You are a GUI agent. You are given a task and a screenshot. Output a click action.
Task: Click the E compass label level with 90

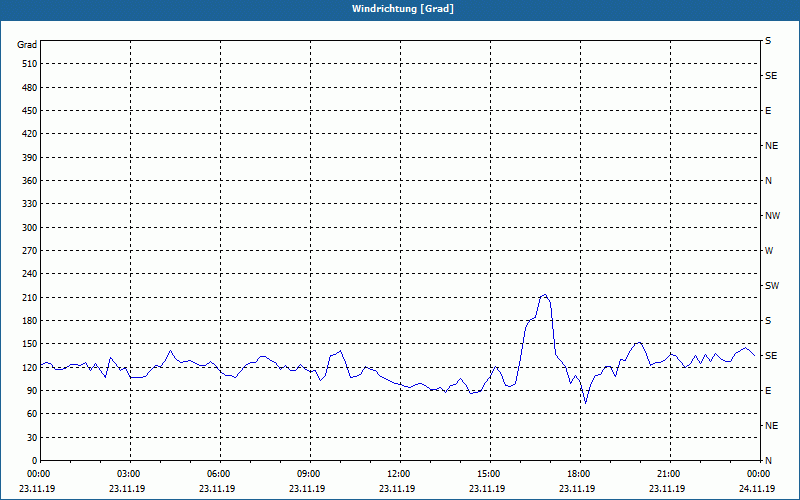tap(768, 391)
